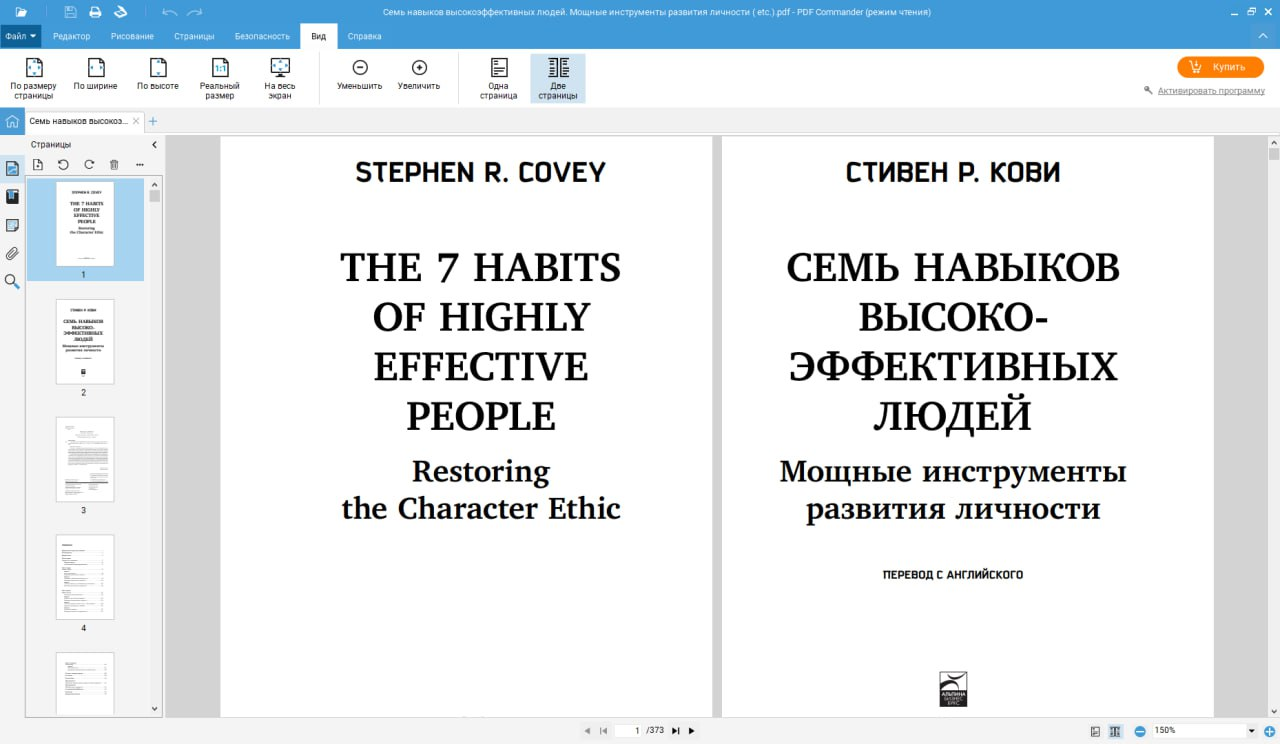This screenshot has height=744, width=1280.
Task: Increase zoom with the blue plus button
Action: (1269, 731)
